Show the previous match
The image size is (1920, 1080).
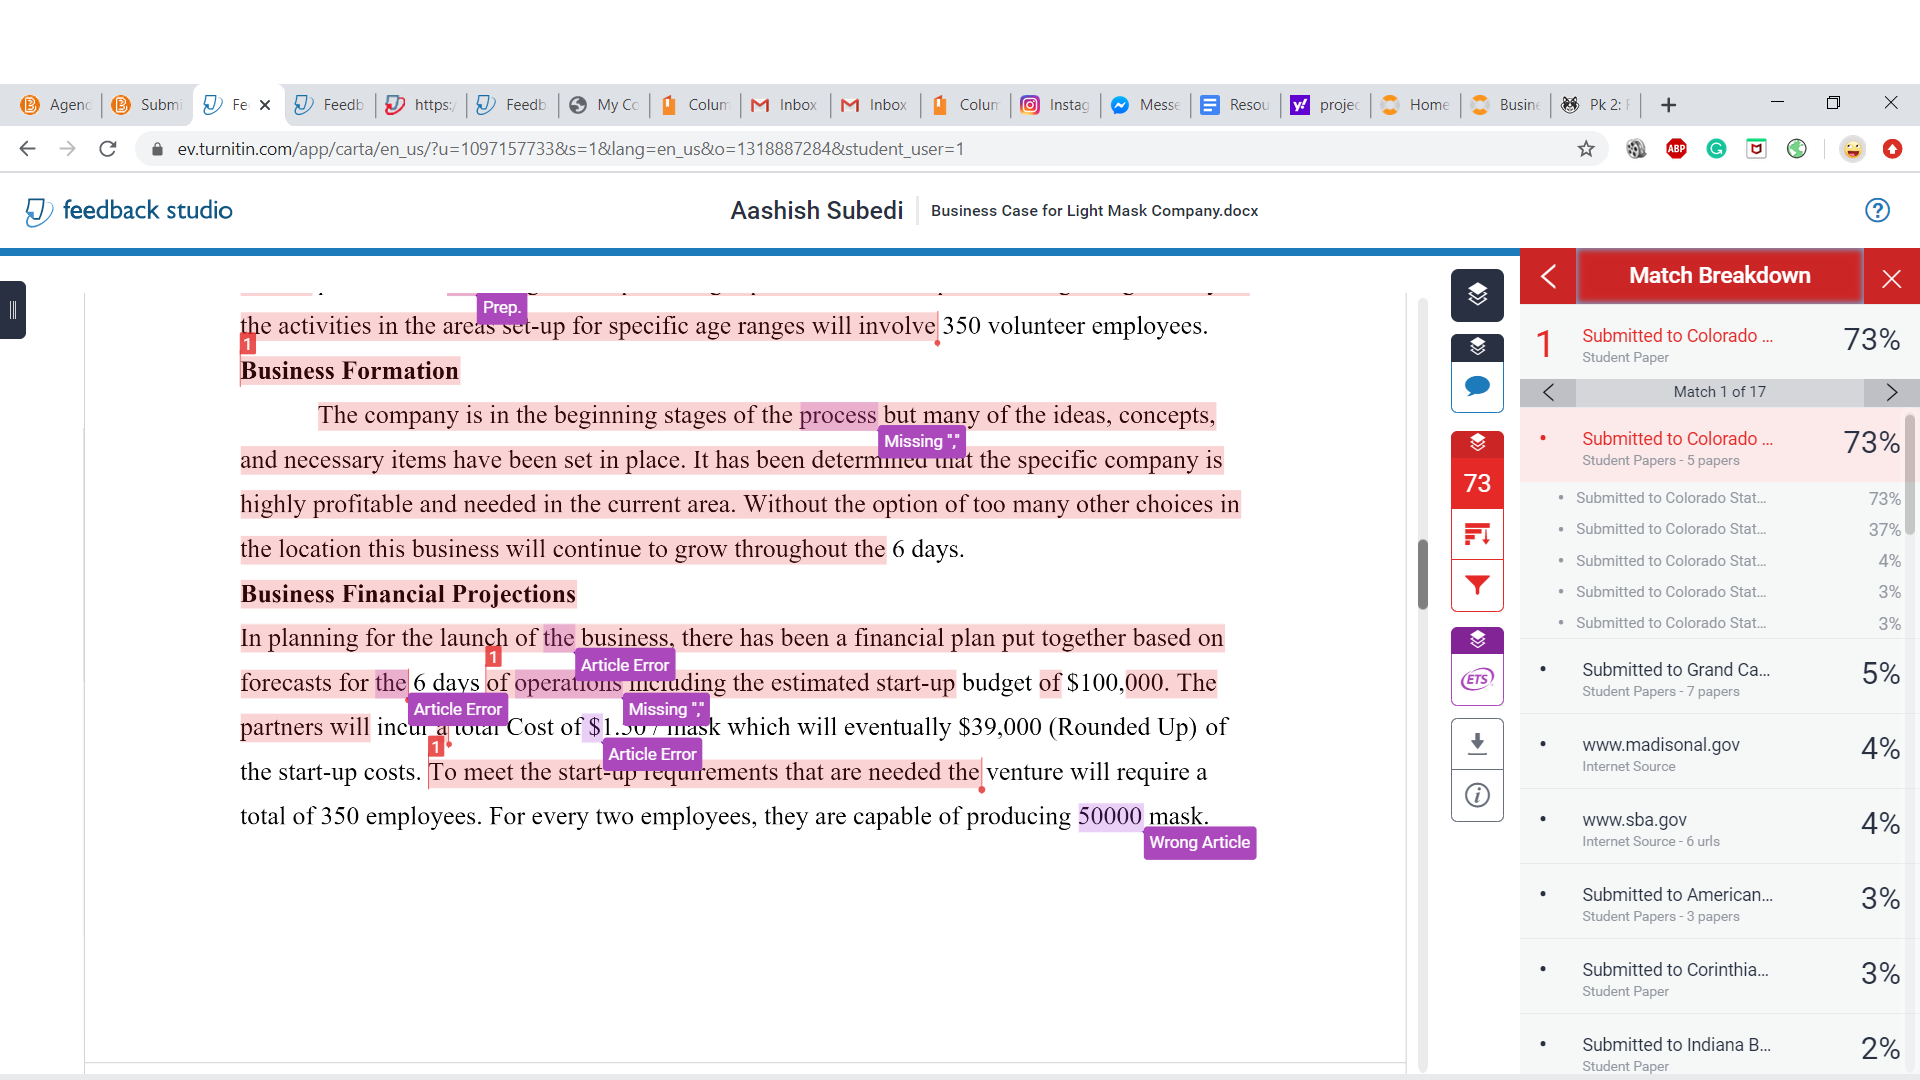click(1548, 392)
